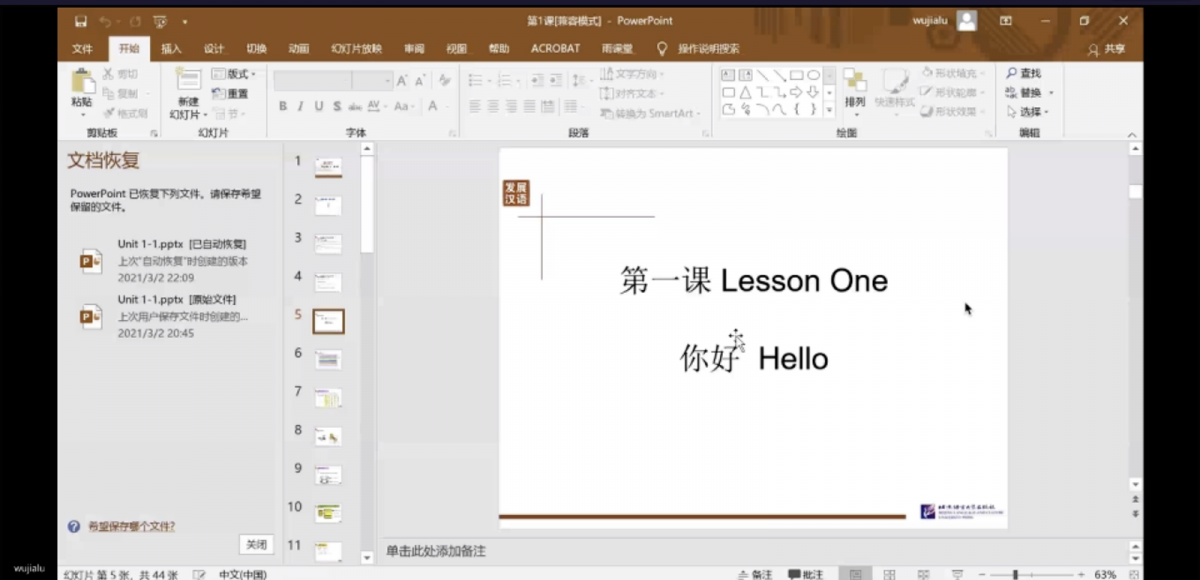The width and height of the screenshot is (1200, 580).
Task: Open the original Unit 1-1.pptx [原始文件]
Action: click(x=165, y=316)
